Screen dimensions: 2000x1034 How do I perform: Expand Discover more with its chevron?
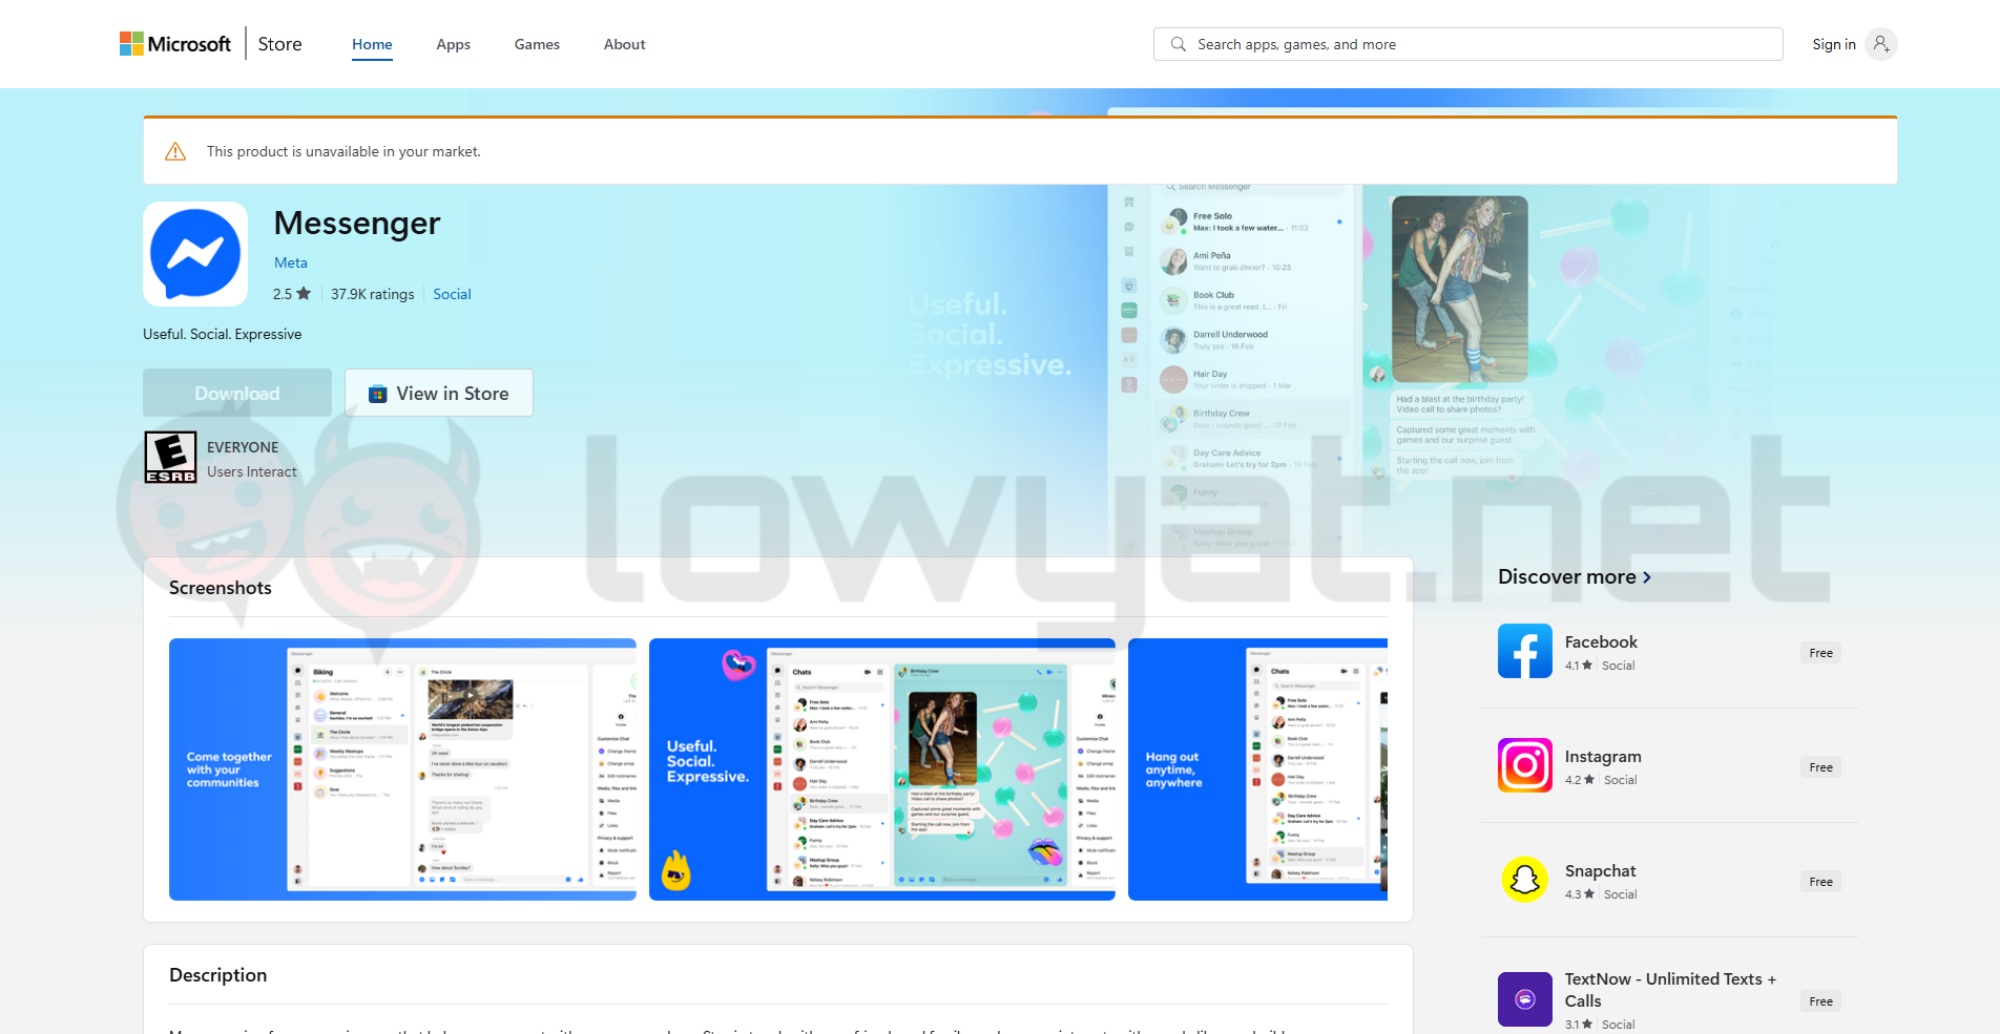click(x=1646, y=577)
